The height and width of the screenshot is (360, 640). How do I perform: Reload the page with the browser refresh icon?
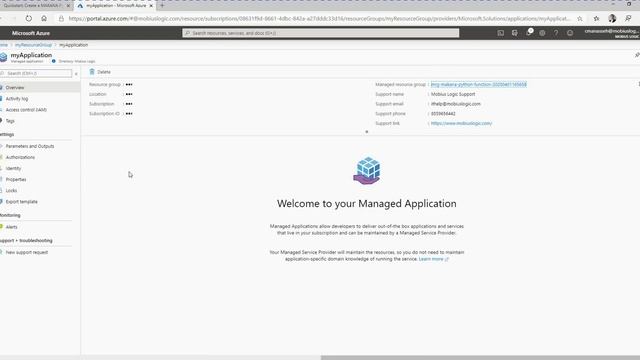tap(29, 18)
